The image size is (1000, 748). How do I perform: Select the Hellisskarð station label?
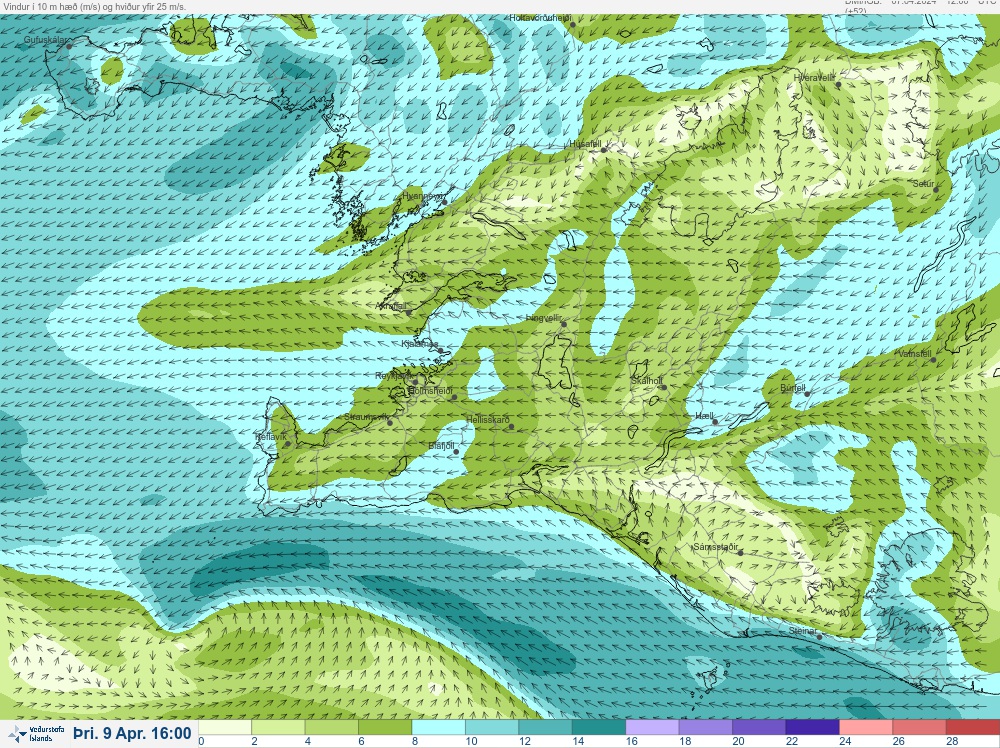(488, 420)
